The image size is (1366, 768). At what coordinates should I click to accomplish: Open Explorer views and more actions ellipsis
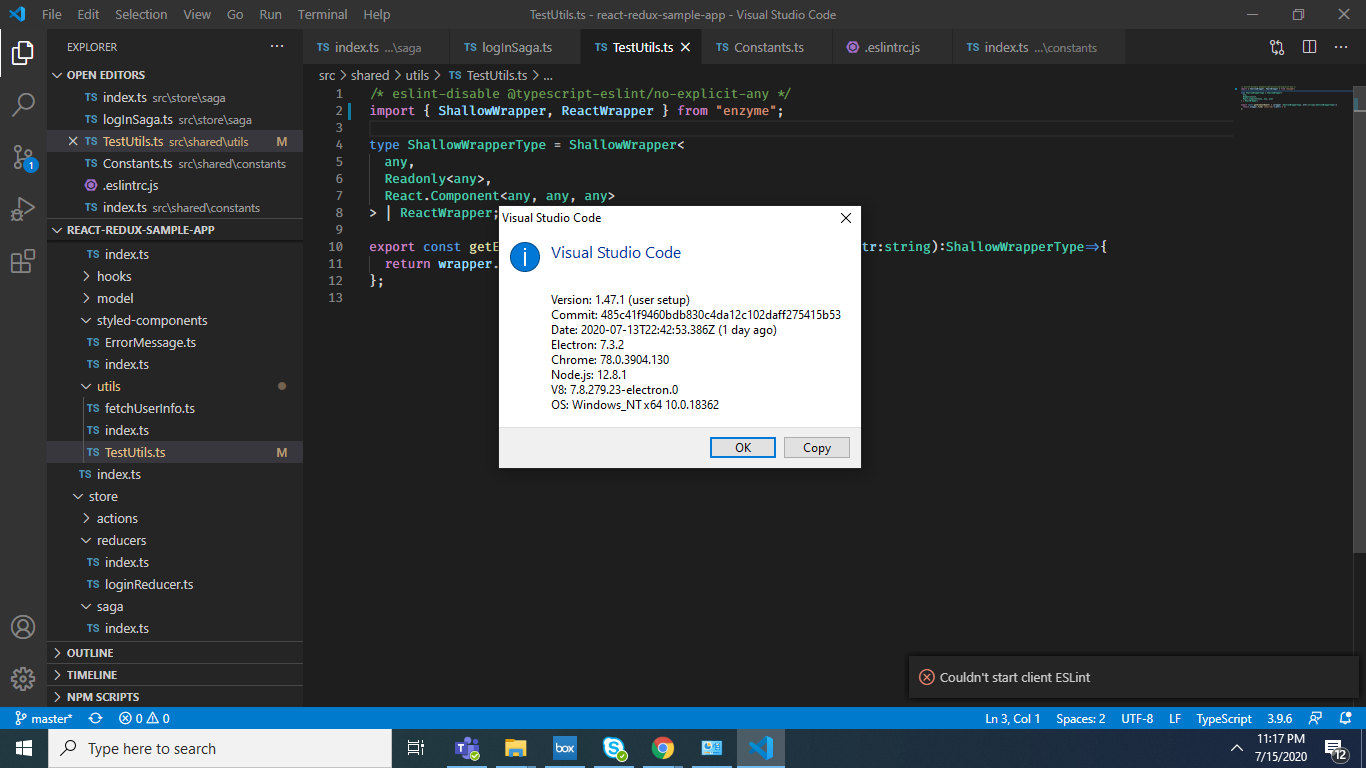pyautogui.click(x=277, y=47)
